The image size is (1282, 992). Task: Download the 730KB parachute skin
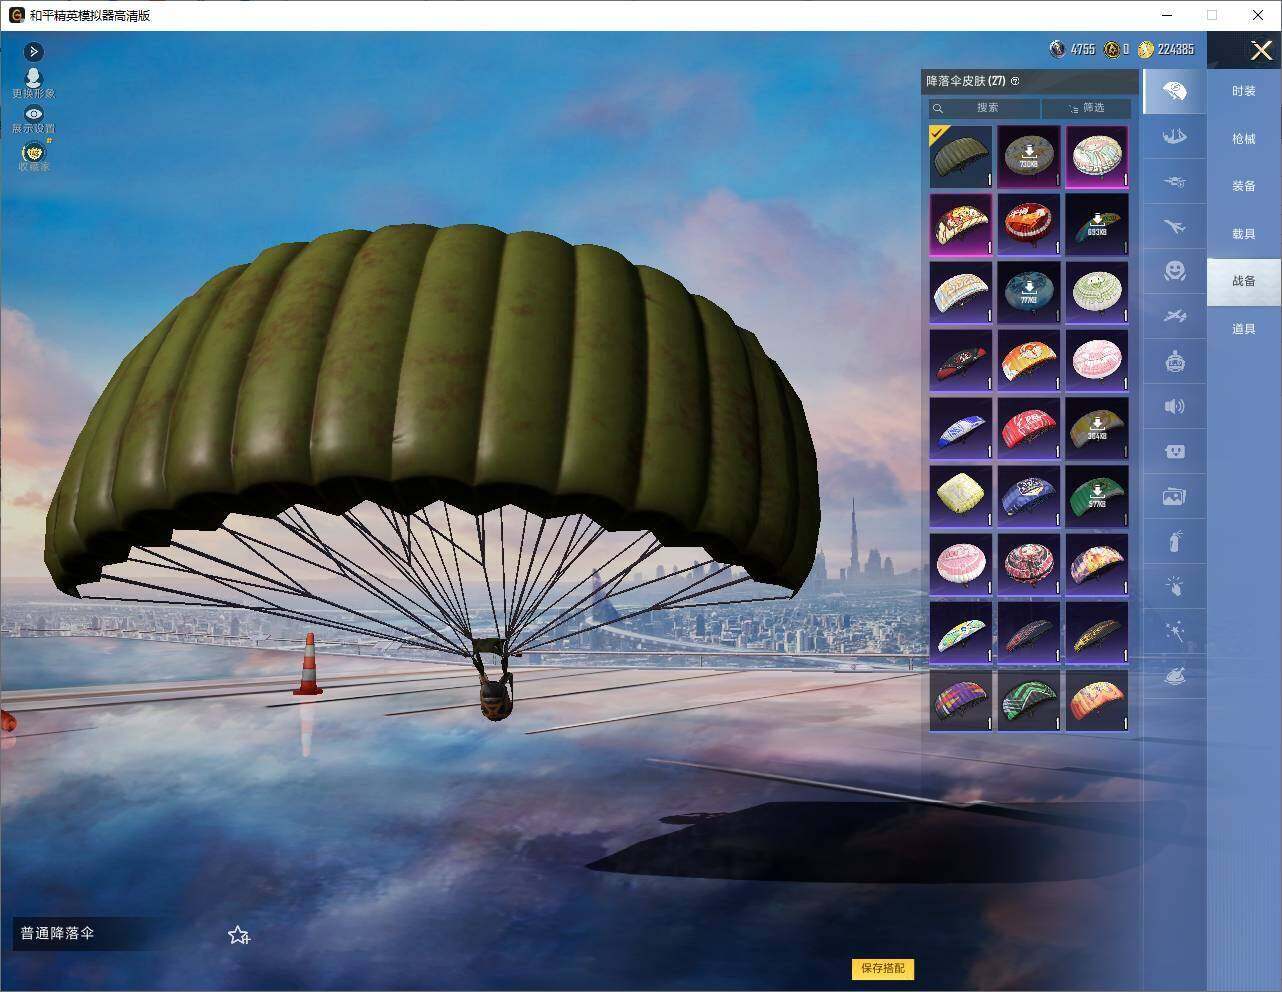coord(1028,156)
